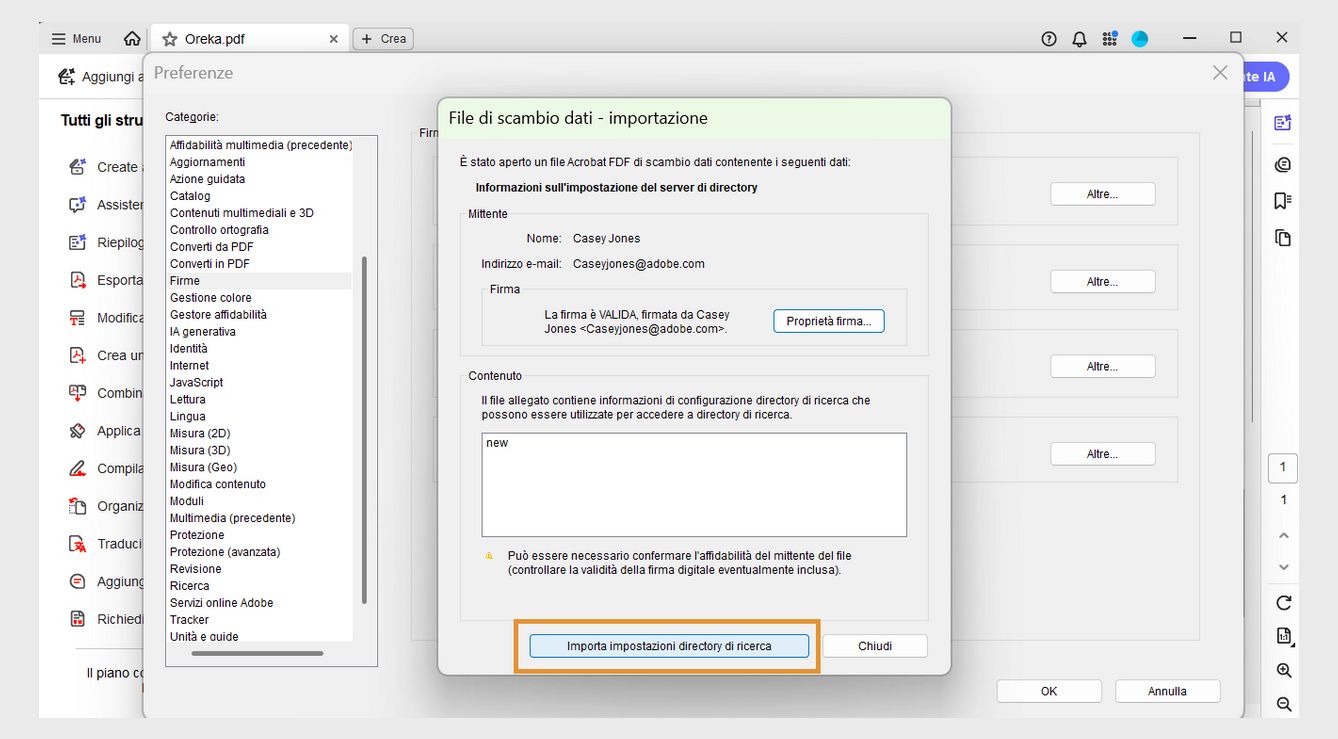
Task: Select the Controllo ortografia category
Action: coord(219,230)
